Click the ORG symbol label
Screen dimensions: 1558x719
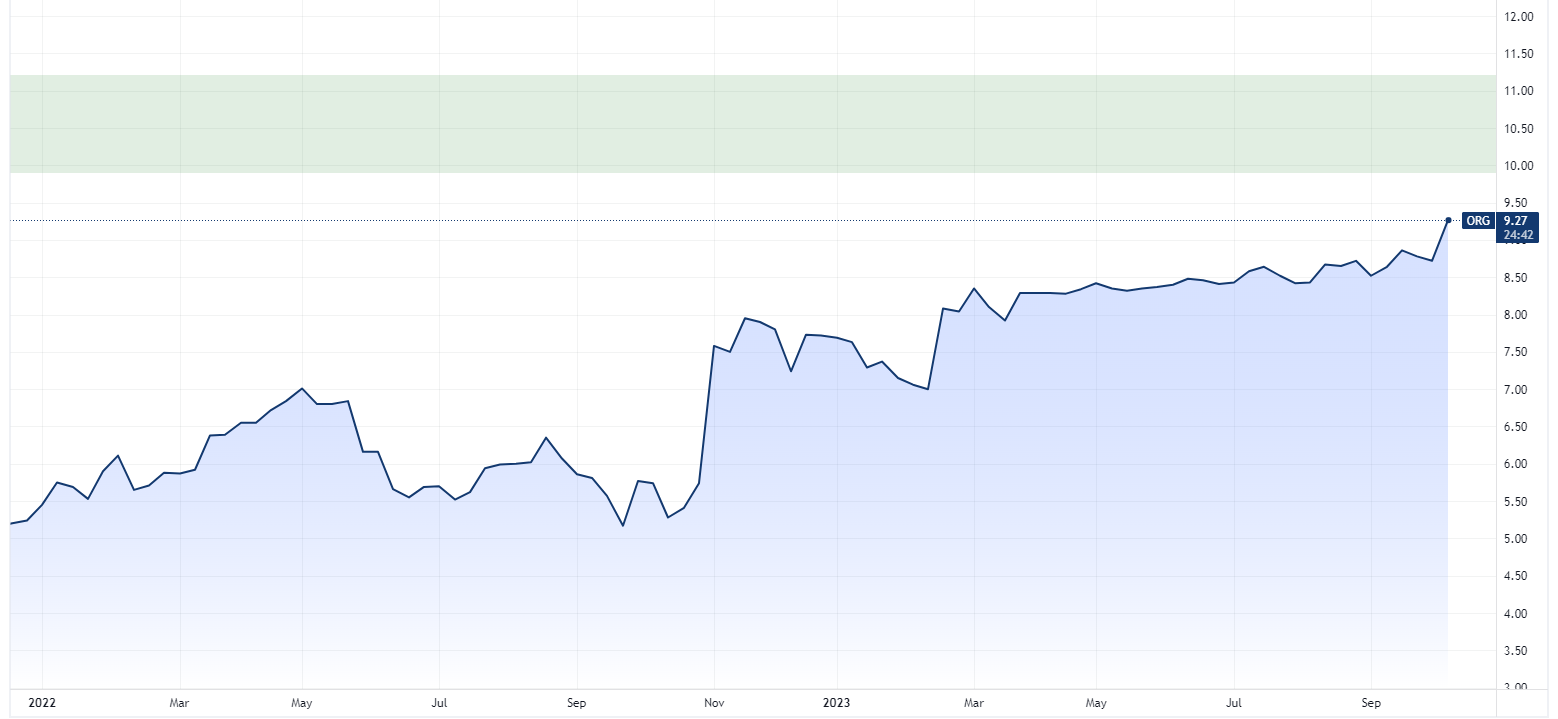(1476, 220)
